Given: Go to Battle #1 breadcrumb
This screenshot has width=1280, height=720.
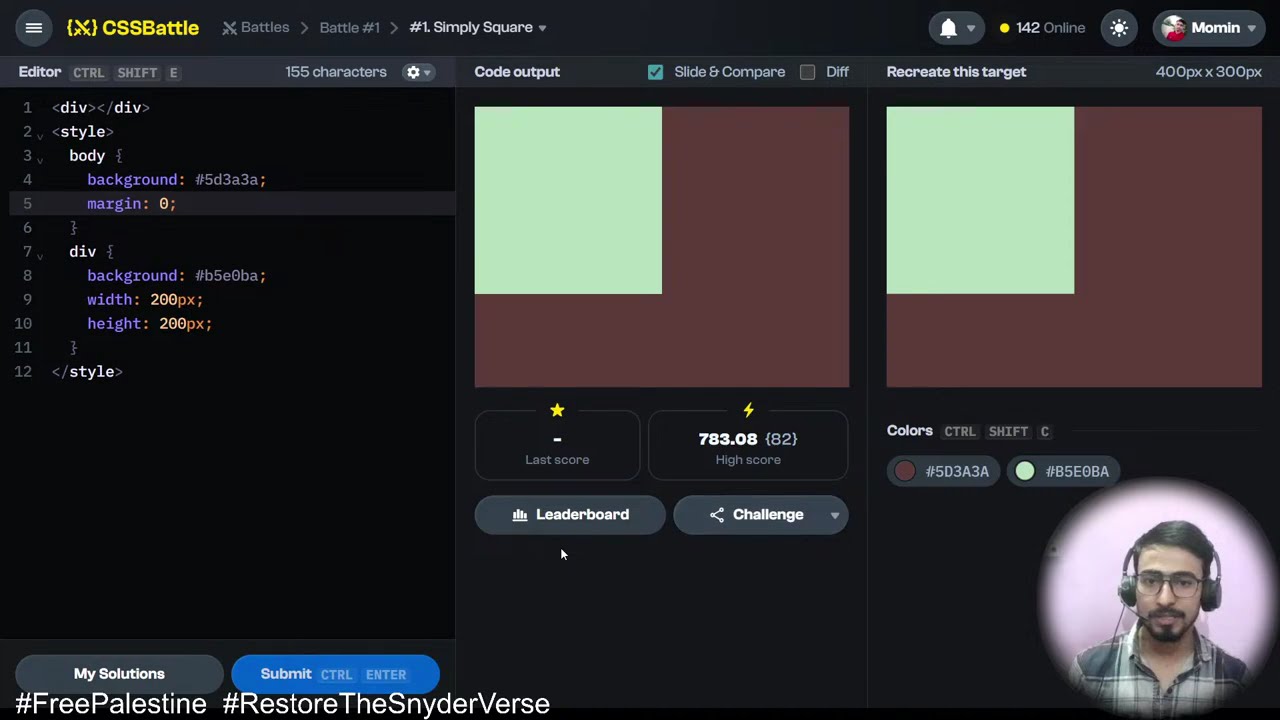Looking at the screenshot, I should pyautogui.click(x=350, y=28).
